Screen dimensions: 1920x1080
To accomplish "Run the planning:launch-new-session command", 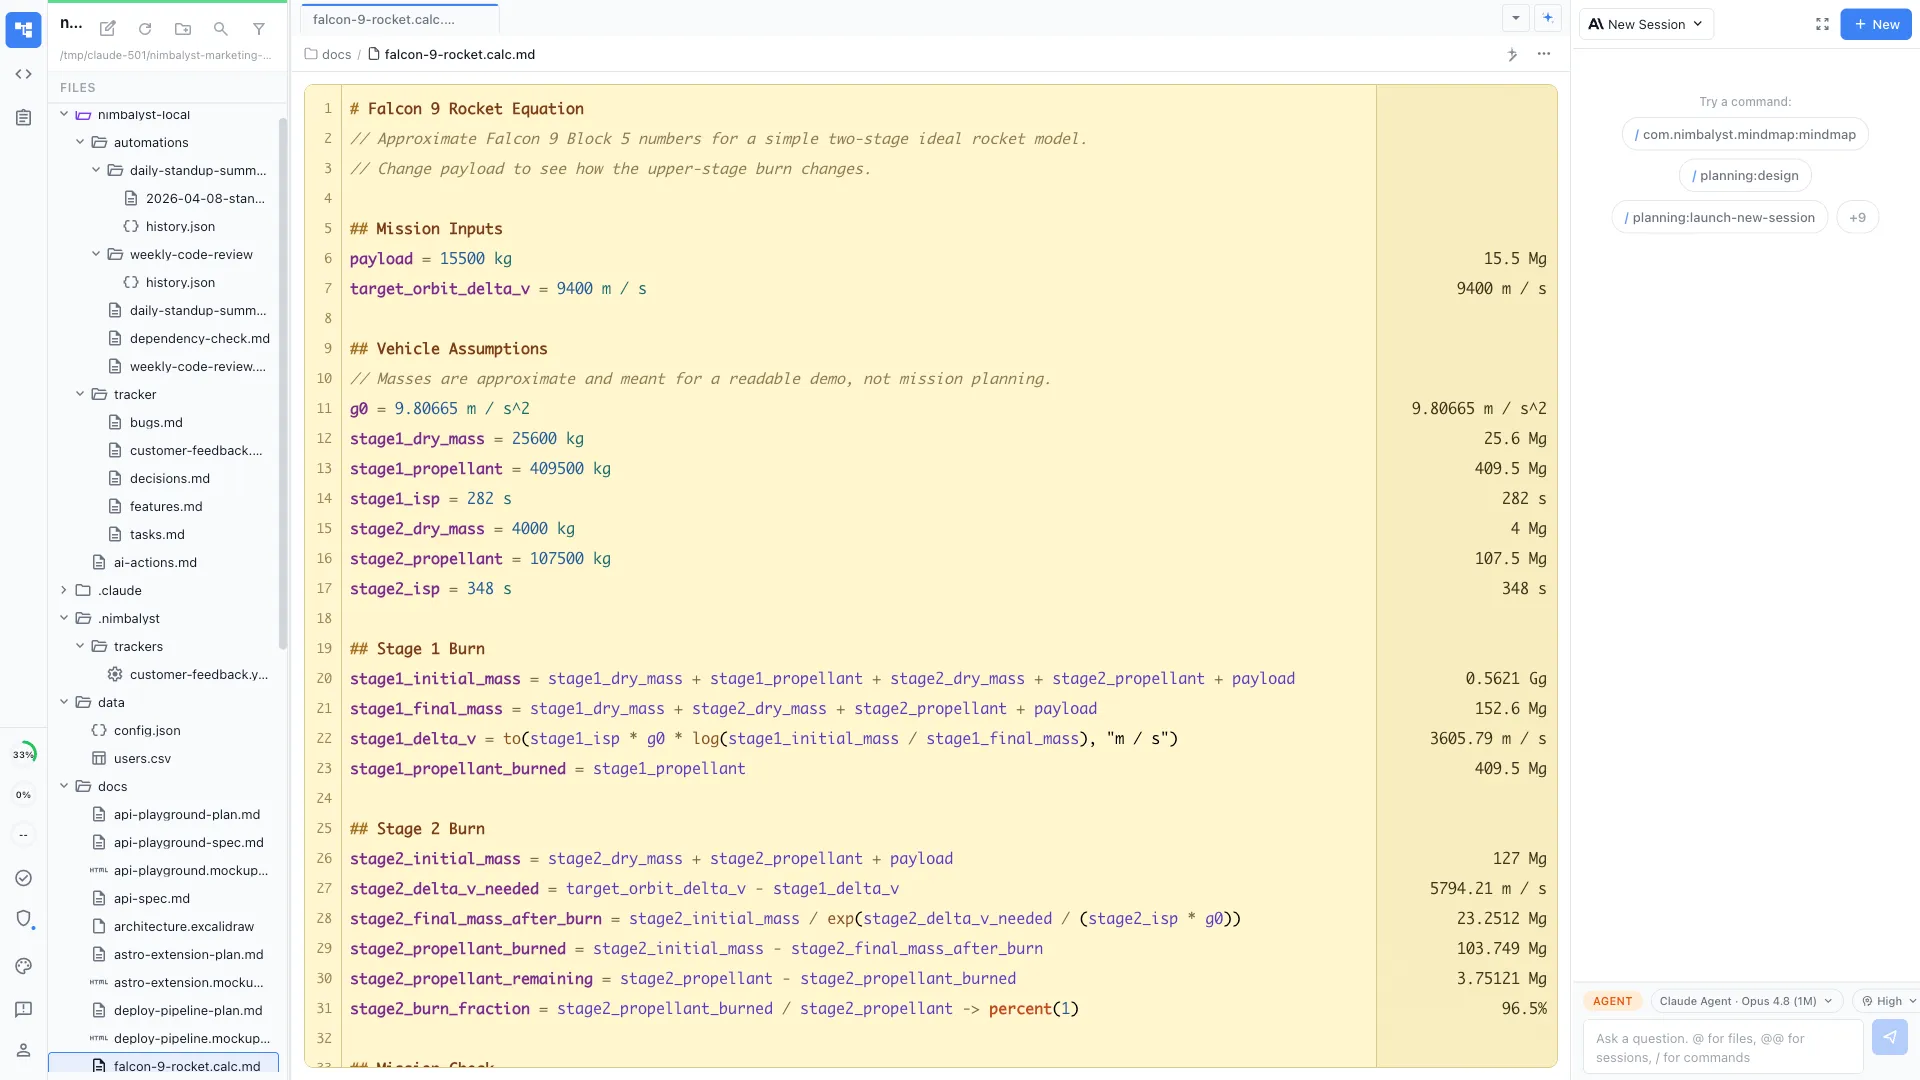I will [1719, 217].
